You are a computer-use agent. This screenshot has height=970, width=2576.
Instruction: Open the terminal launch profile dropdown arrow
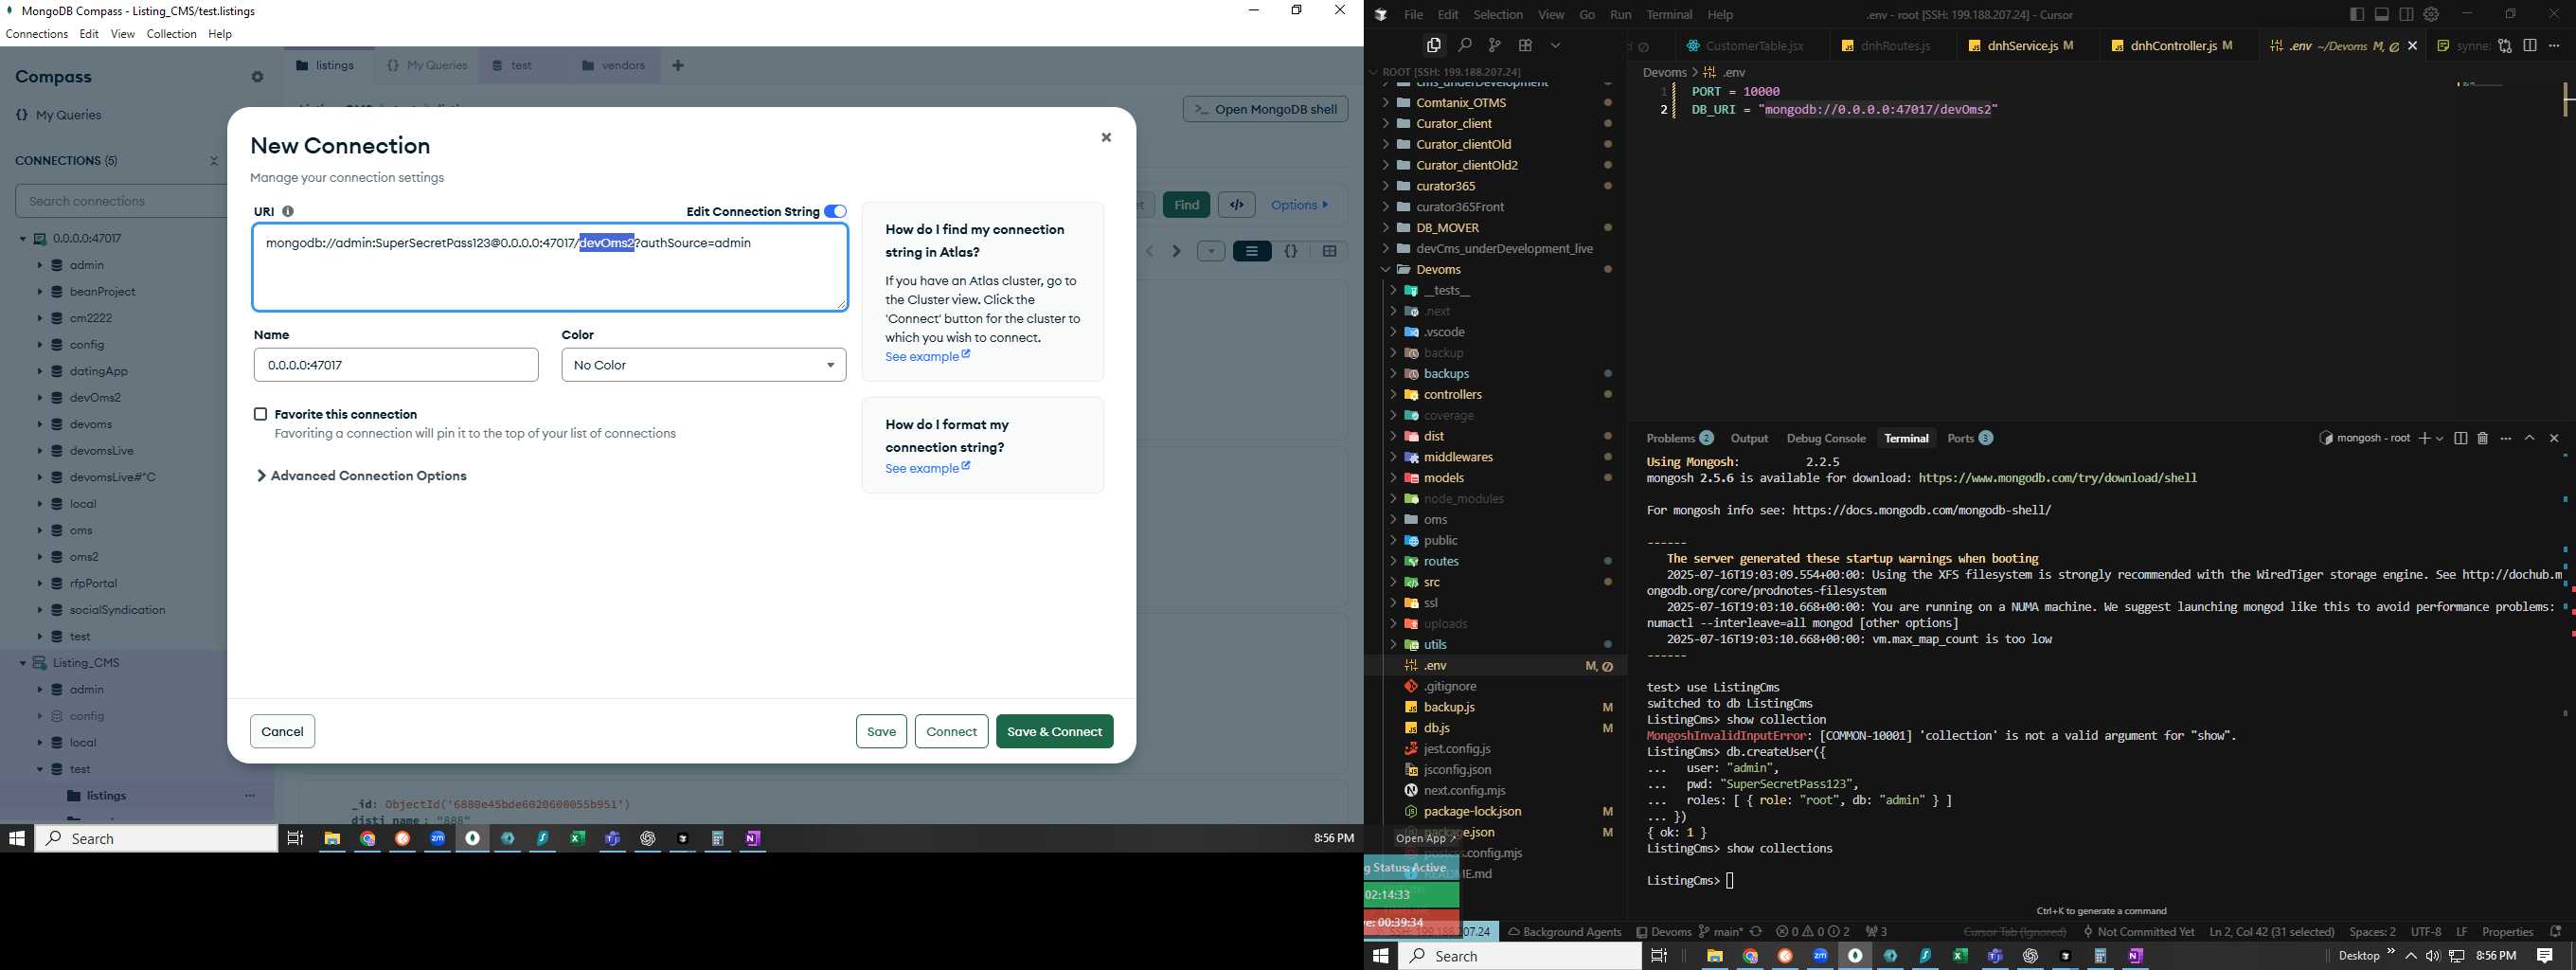click(2440, 438)
